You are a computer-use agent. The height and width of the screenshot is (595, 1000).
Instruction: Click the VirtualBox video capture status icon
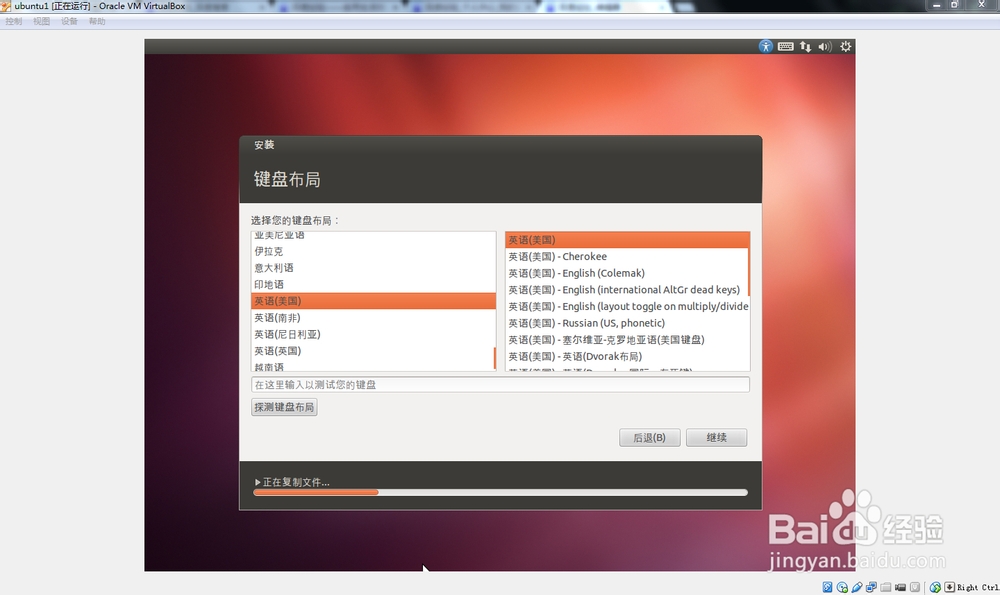901,587
